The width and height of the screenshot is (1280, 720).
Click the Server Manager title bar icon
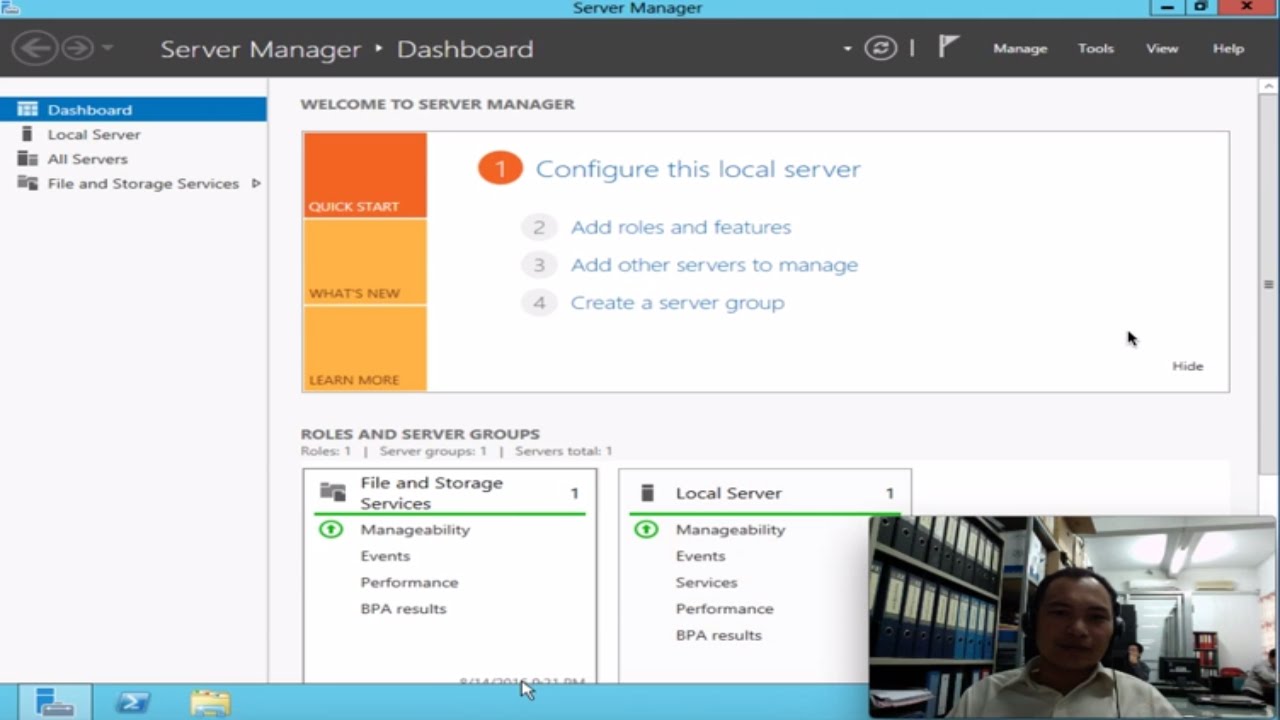coord(10,8)
